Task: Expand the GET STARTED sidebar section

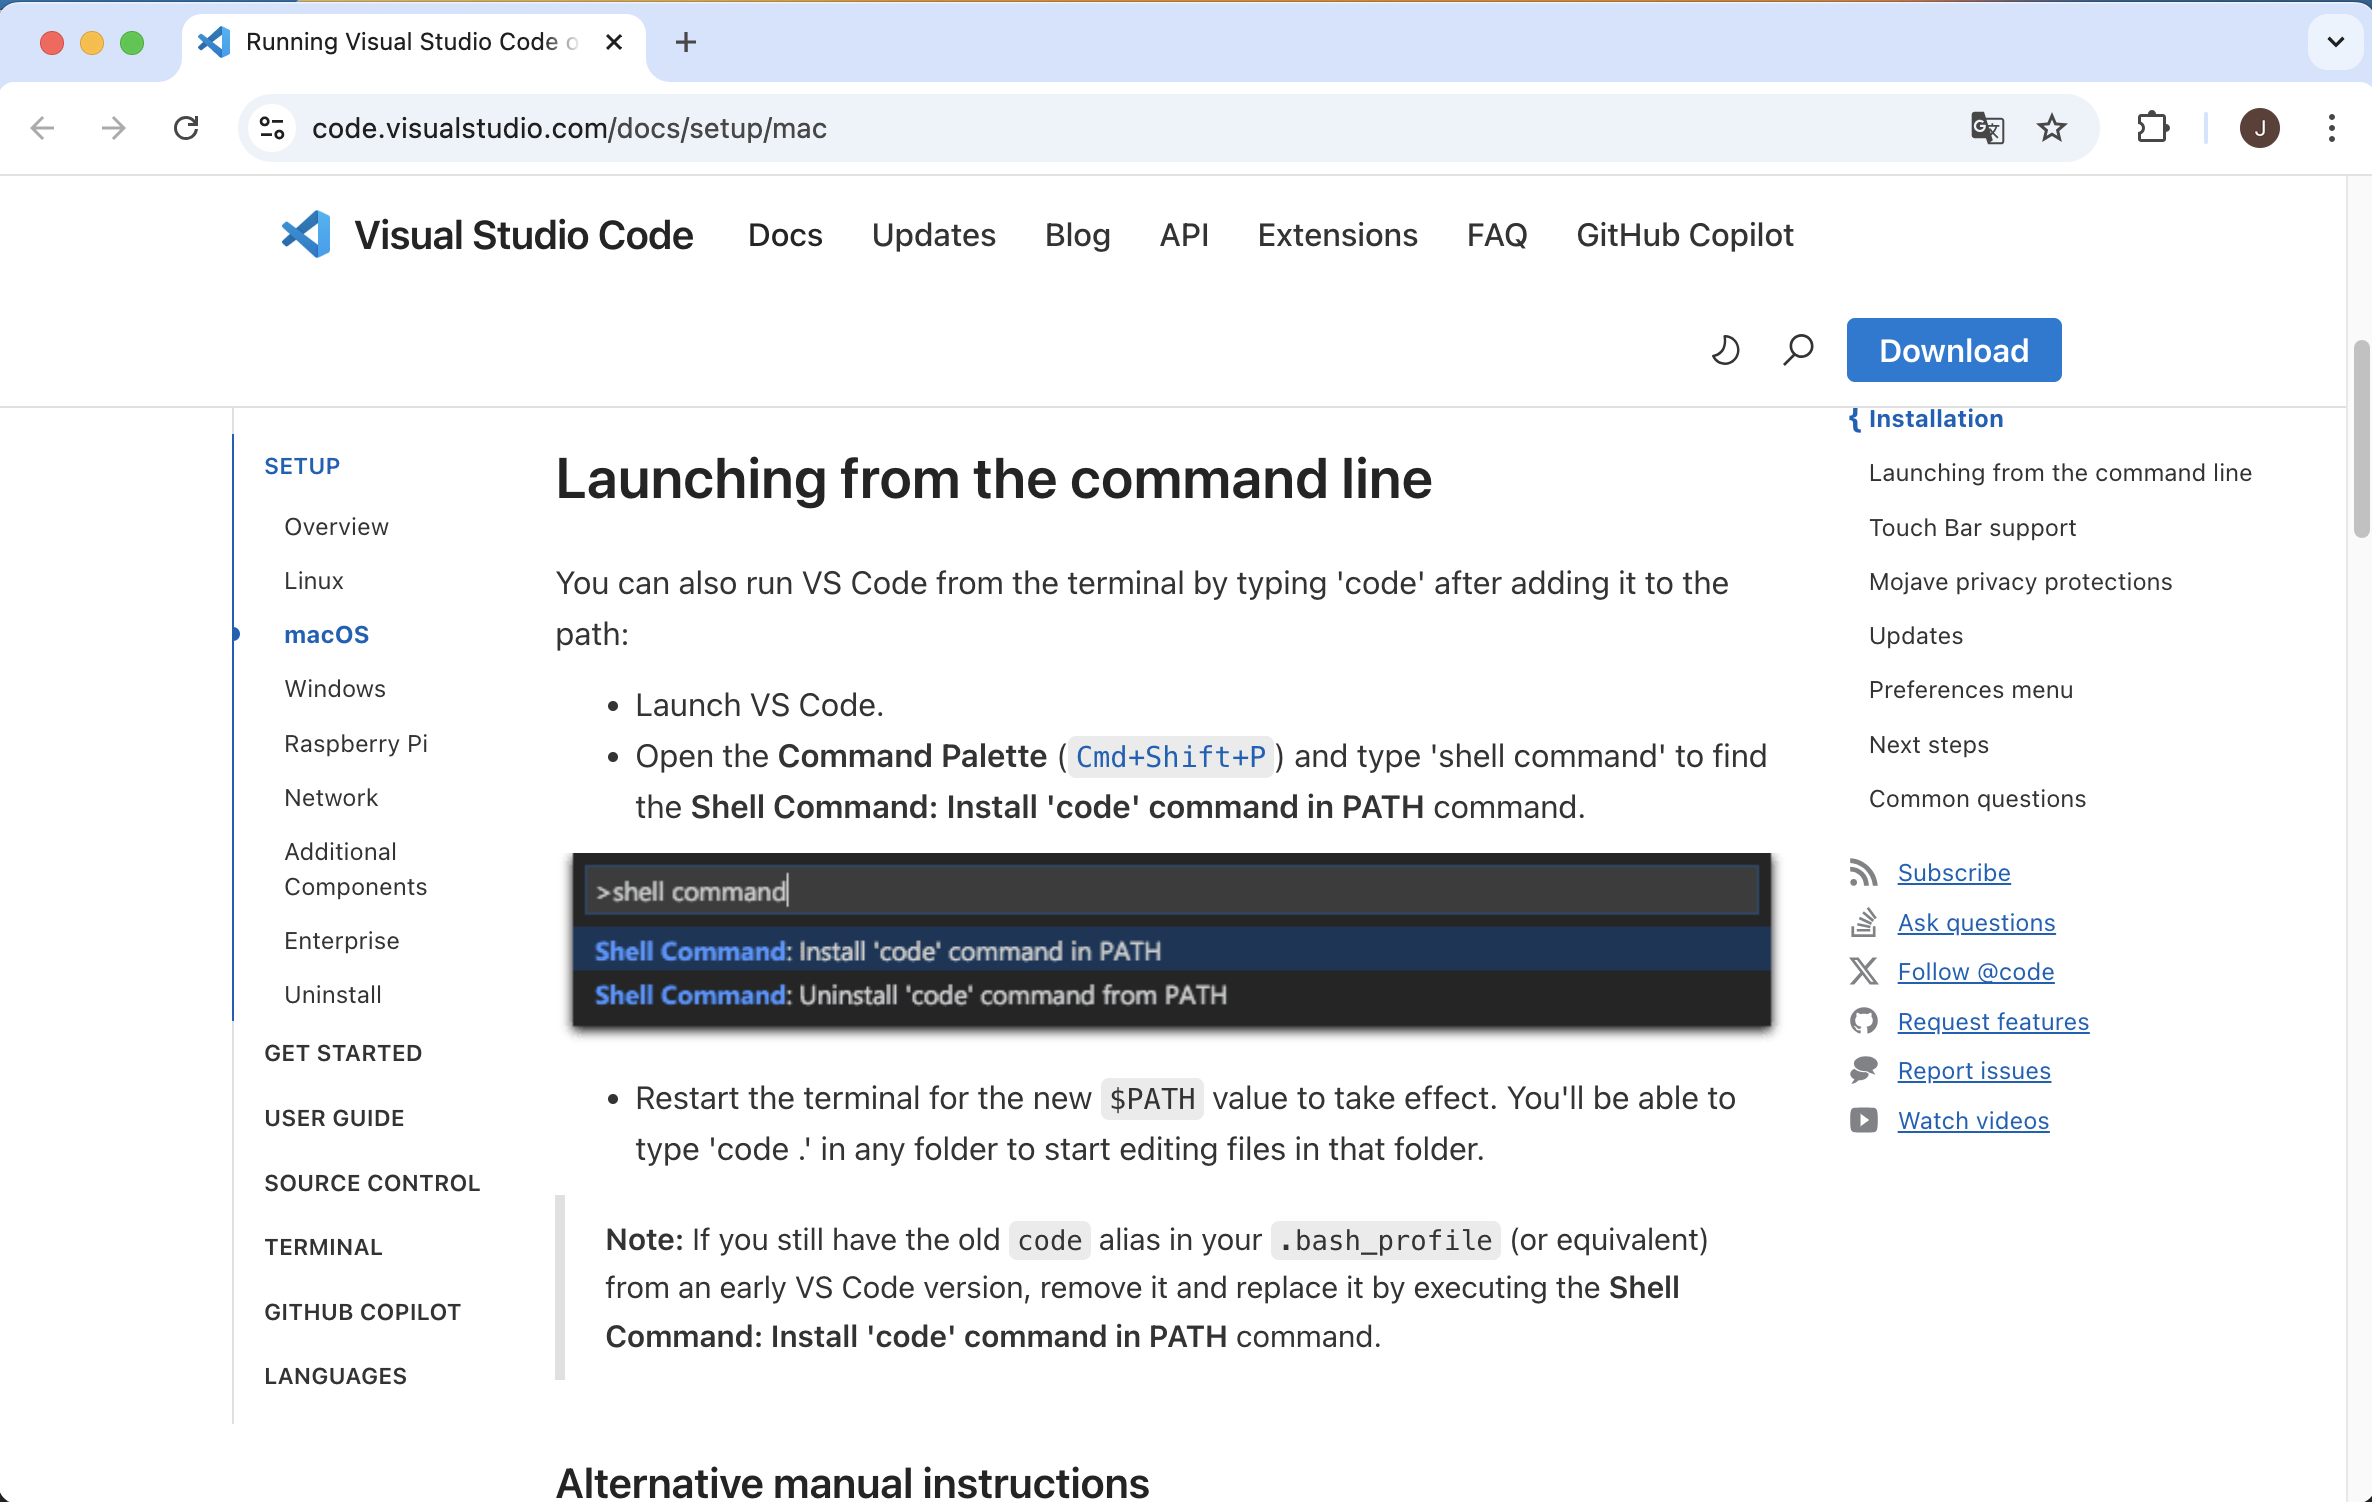Action: pos(343,1053)
